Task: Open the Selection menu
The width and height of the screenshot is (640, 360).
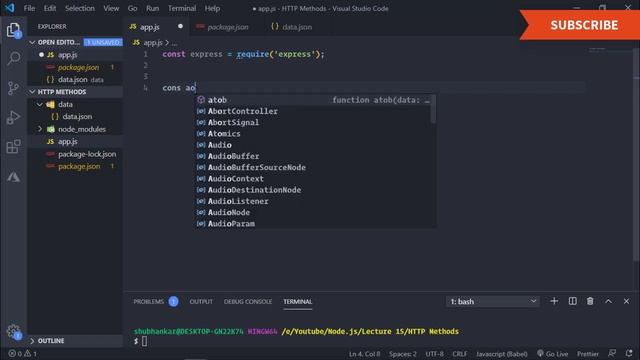Action: [x=80, y=8]
